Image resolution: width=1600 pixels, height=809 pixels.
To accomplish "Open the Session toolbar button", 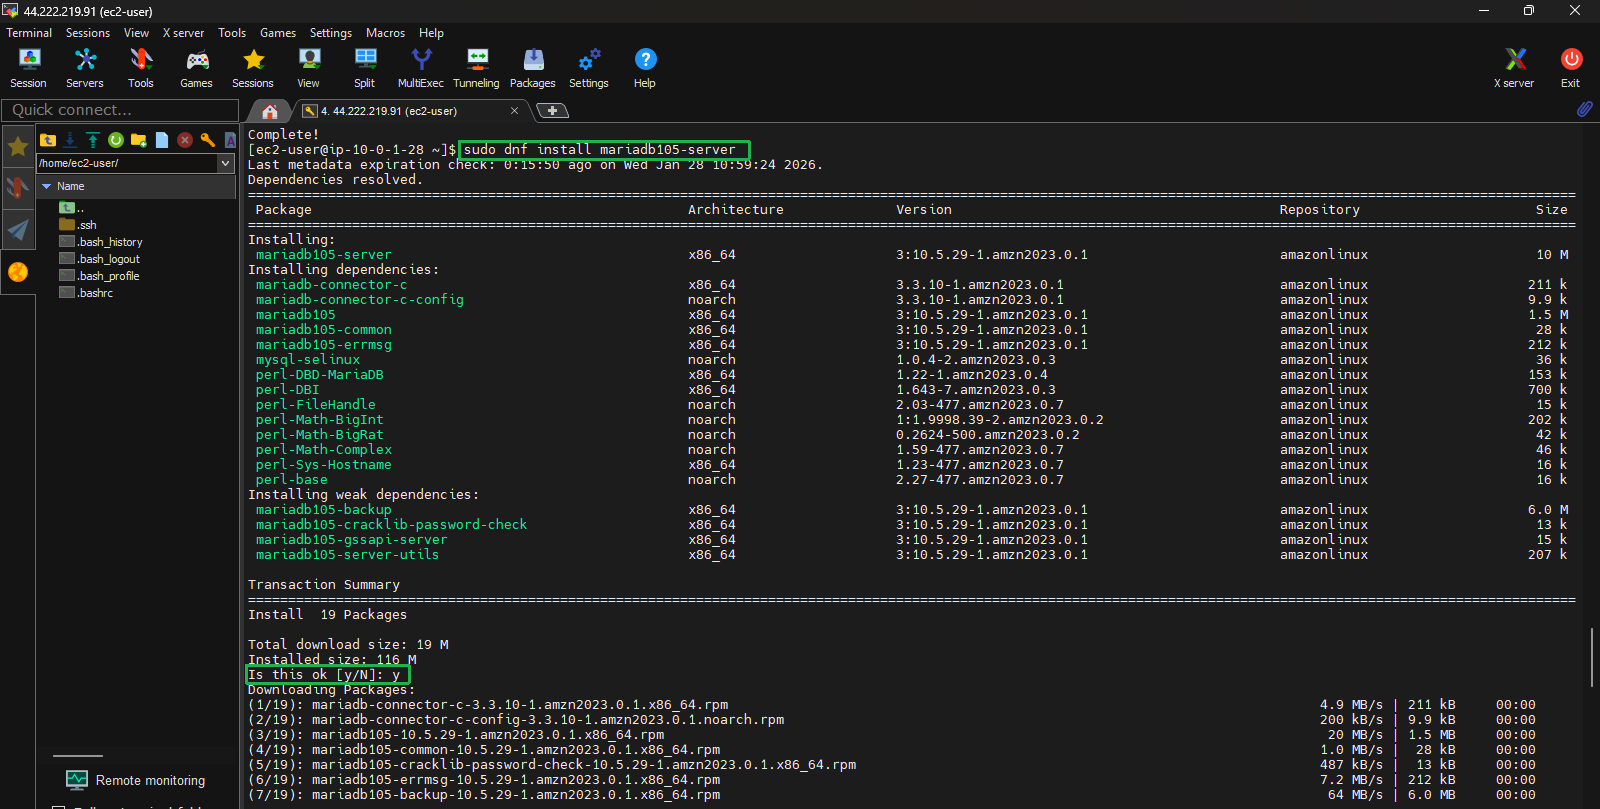I will point(28,68).
